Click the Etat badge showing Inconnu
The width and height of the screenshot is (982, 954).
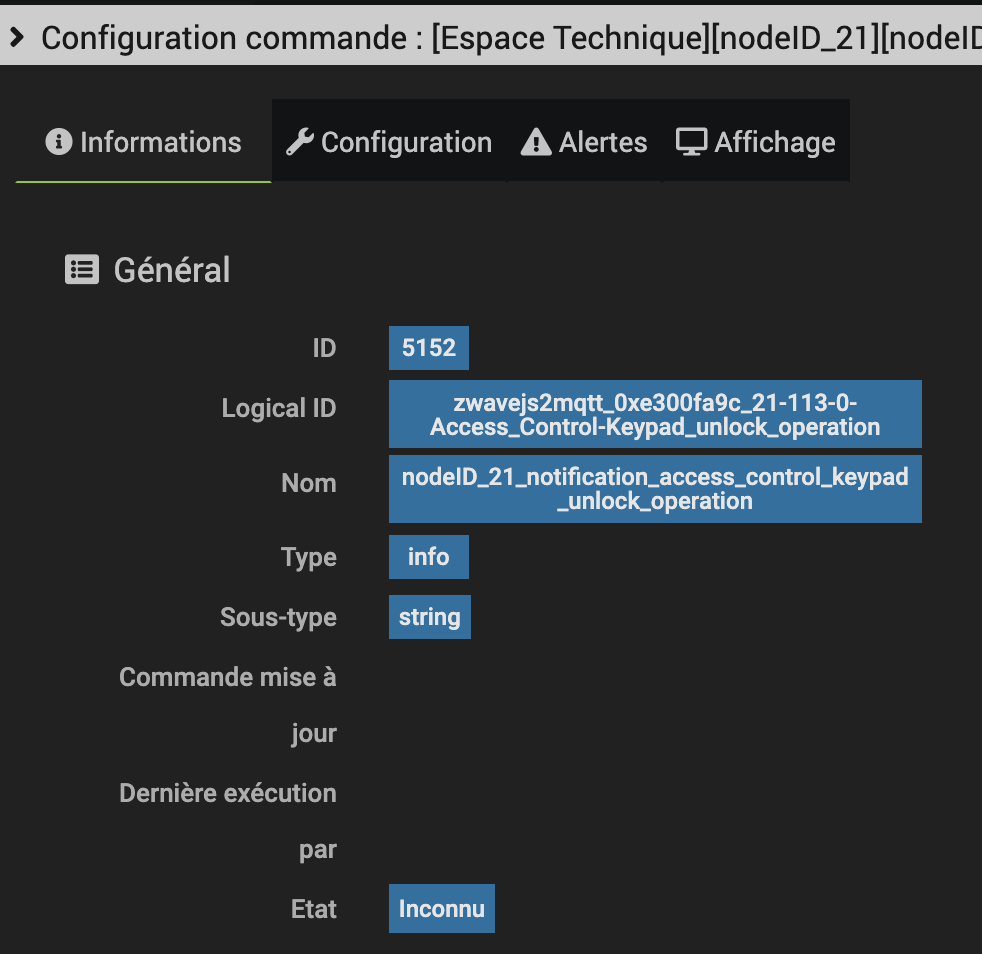pyautogui.click(x=441, y=909)
